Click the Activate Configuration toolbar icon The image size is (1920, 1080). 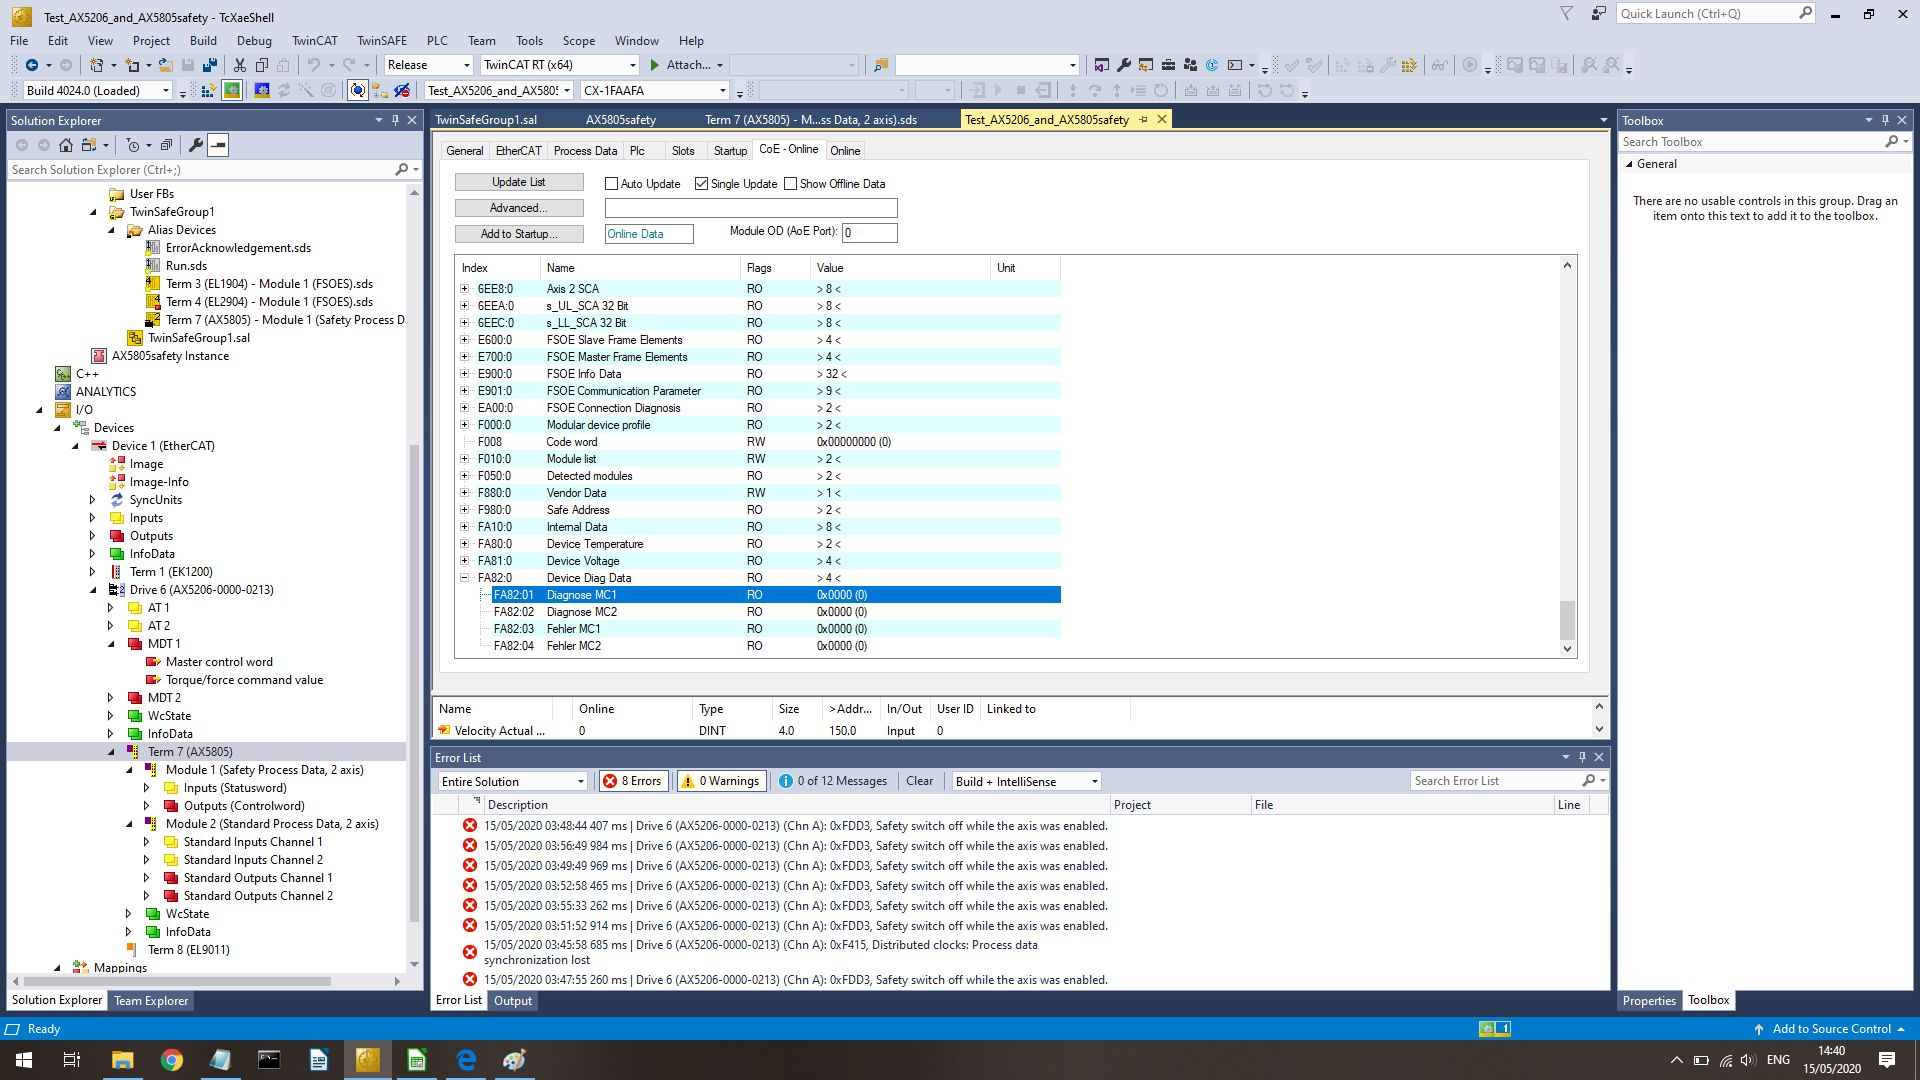coord(208,91)
